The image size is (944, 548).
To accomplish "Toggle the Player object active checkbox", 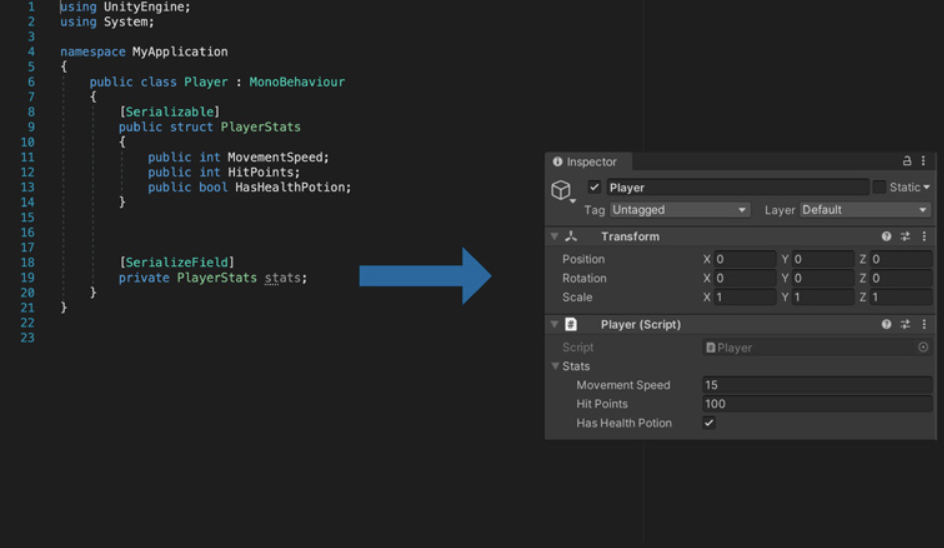I will click(594, 187).
